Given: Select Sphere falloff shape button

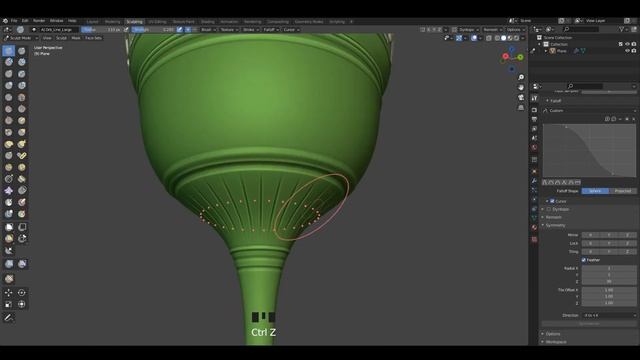Looking at the screenshot, I should pos(595,191).
